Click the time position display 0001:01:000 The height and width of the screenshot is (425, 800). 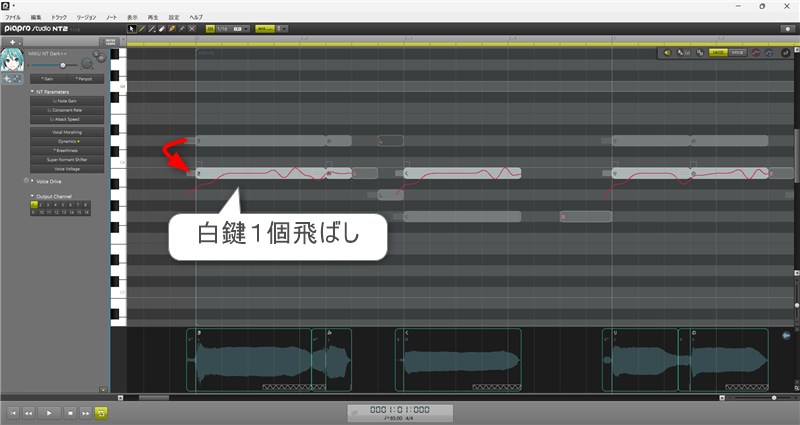[x=400, y=410]
